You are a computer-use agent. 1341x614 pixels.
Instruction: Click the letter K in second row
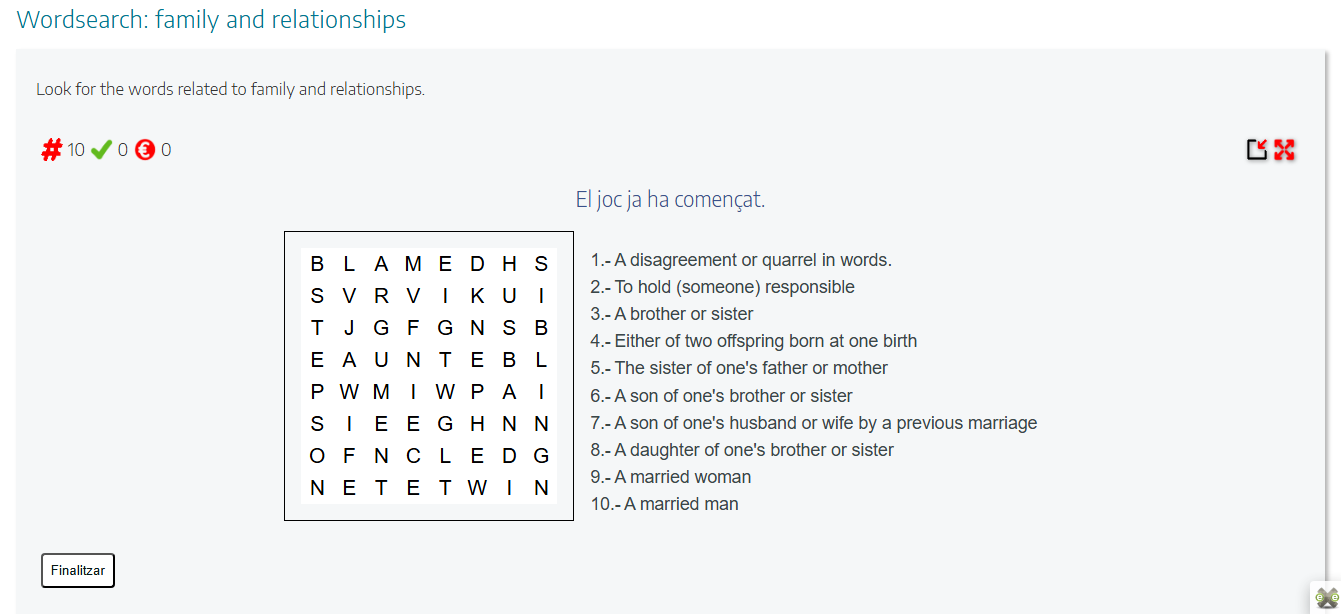[x=477, y=296]
